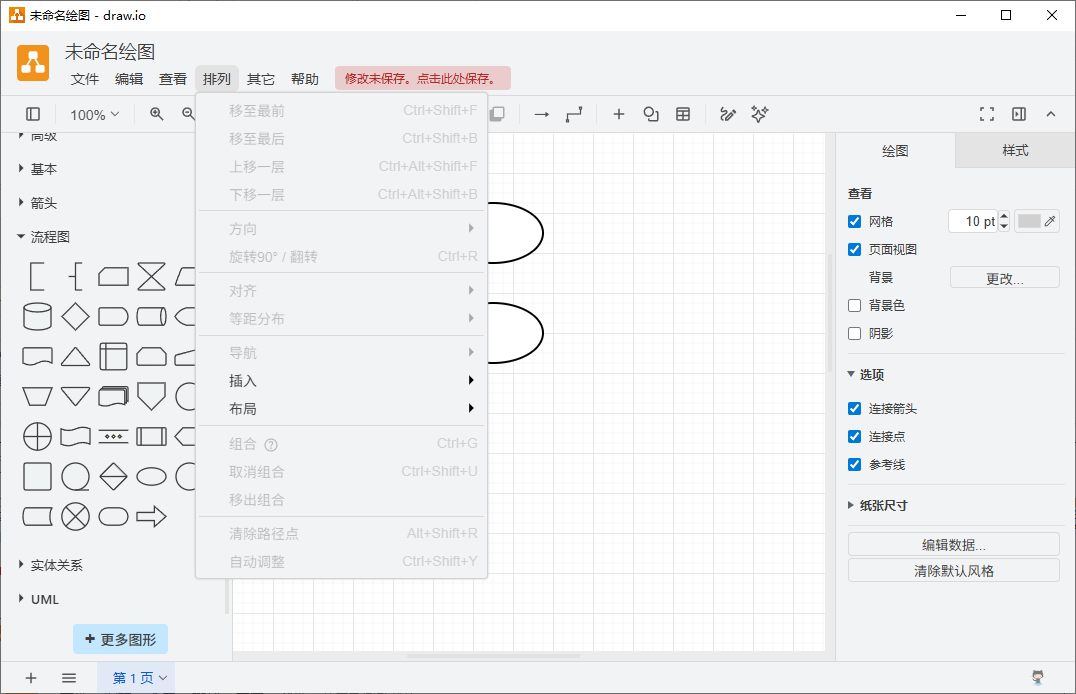
Task: Open the pages list menu icon
Action: tap(69, 678)
